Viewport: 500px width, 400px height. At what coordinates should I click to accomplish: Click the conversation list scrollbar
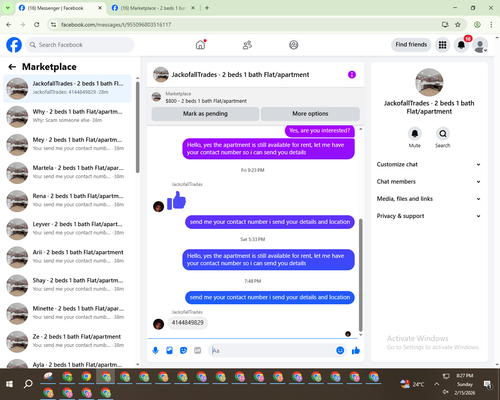click(138, 127)
